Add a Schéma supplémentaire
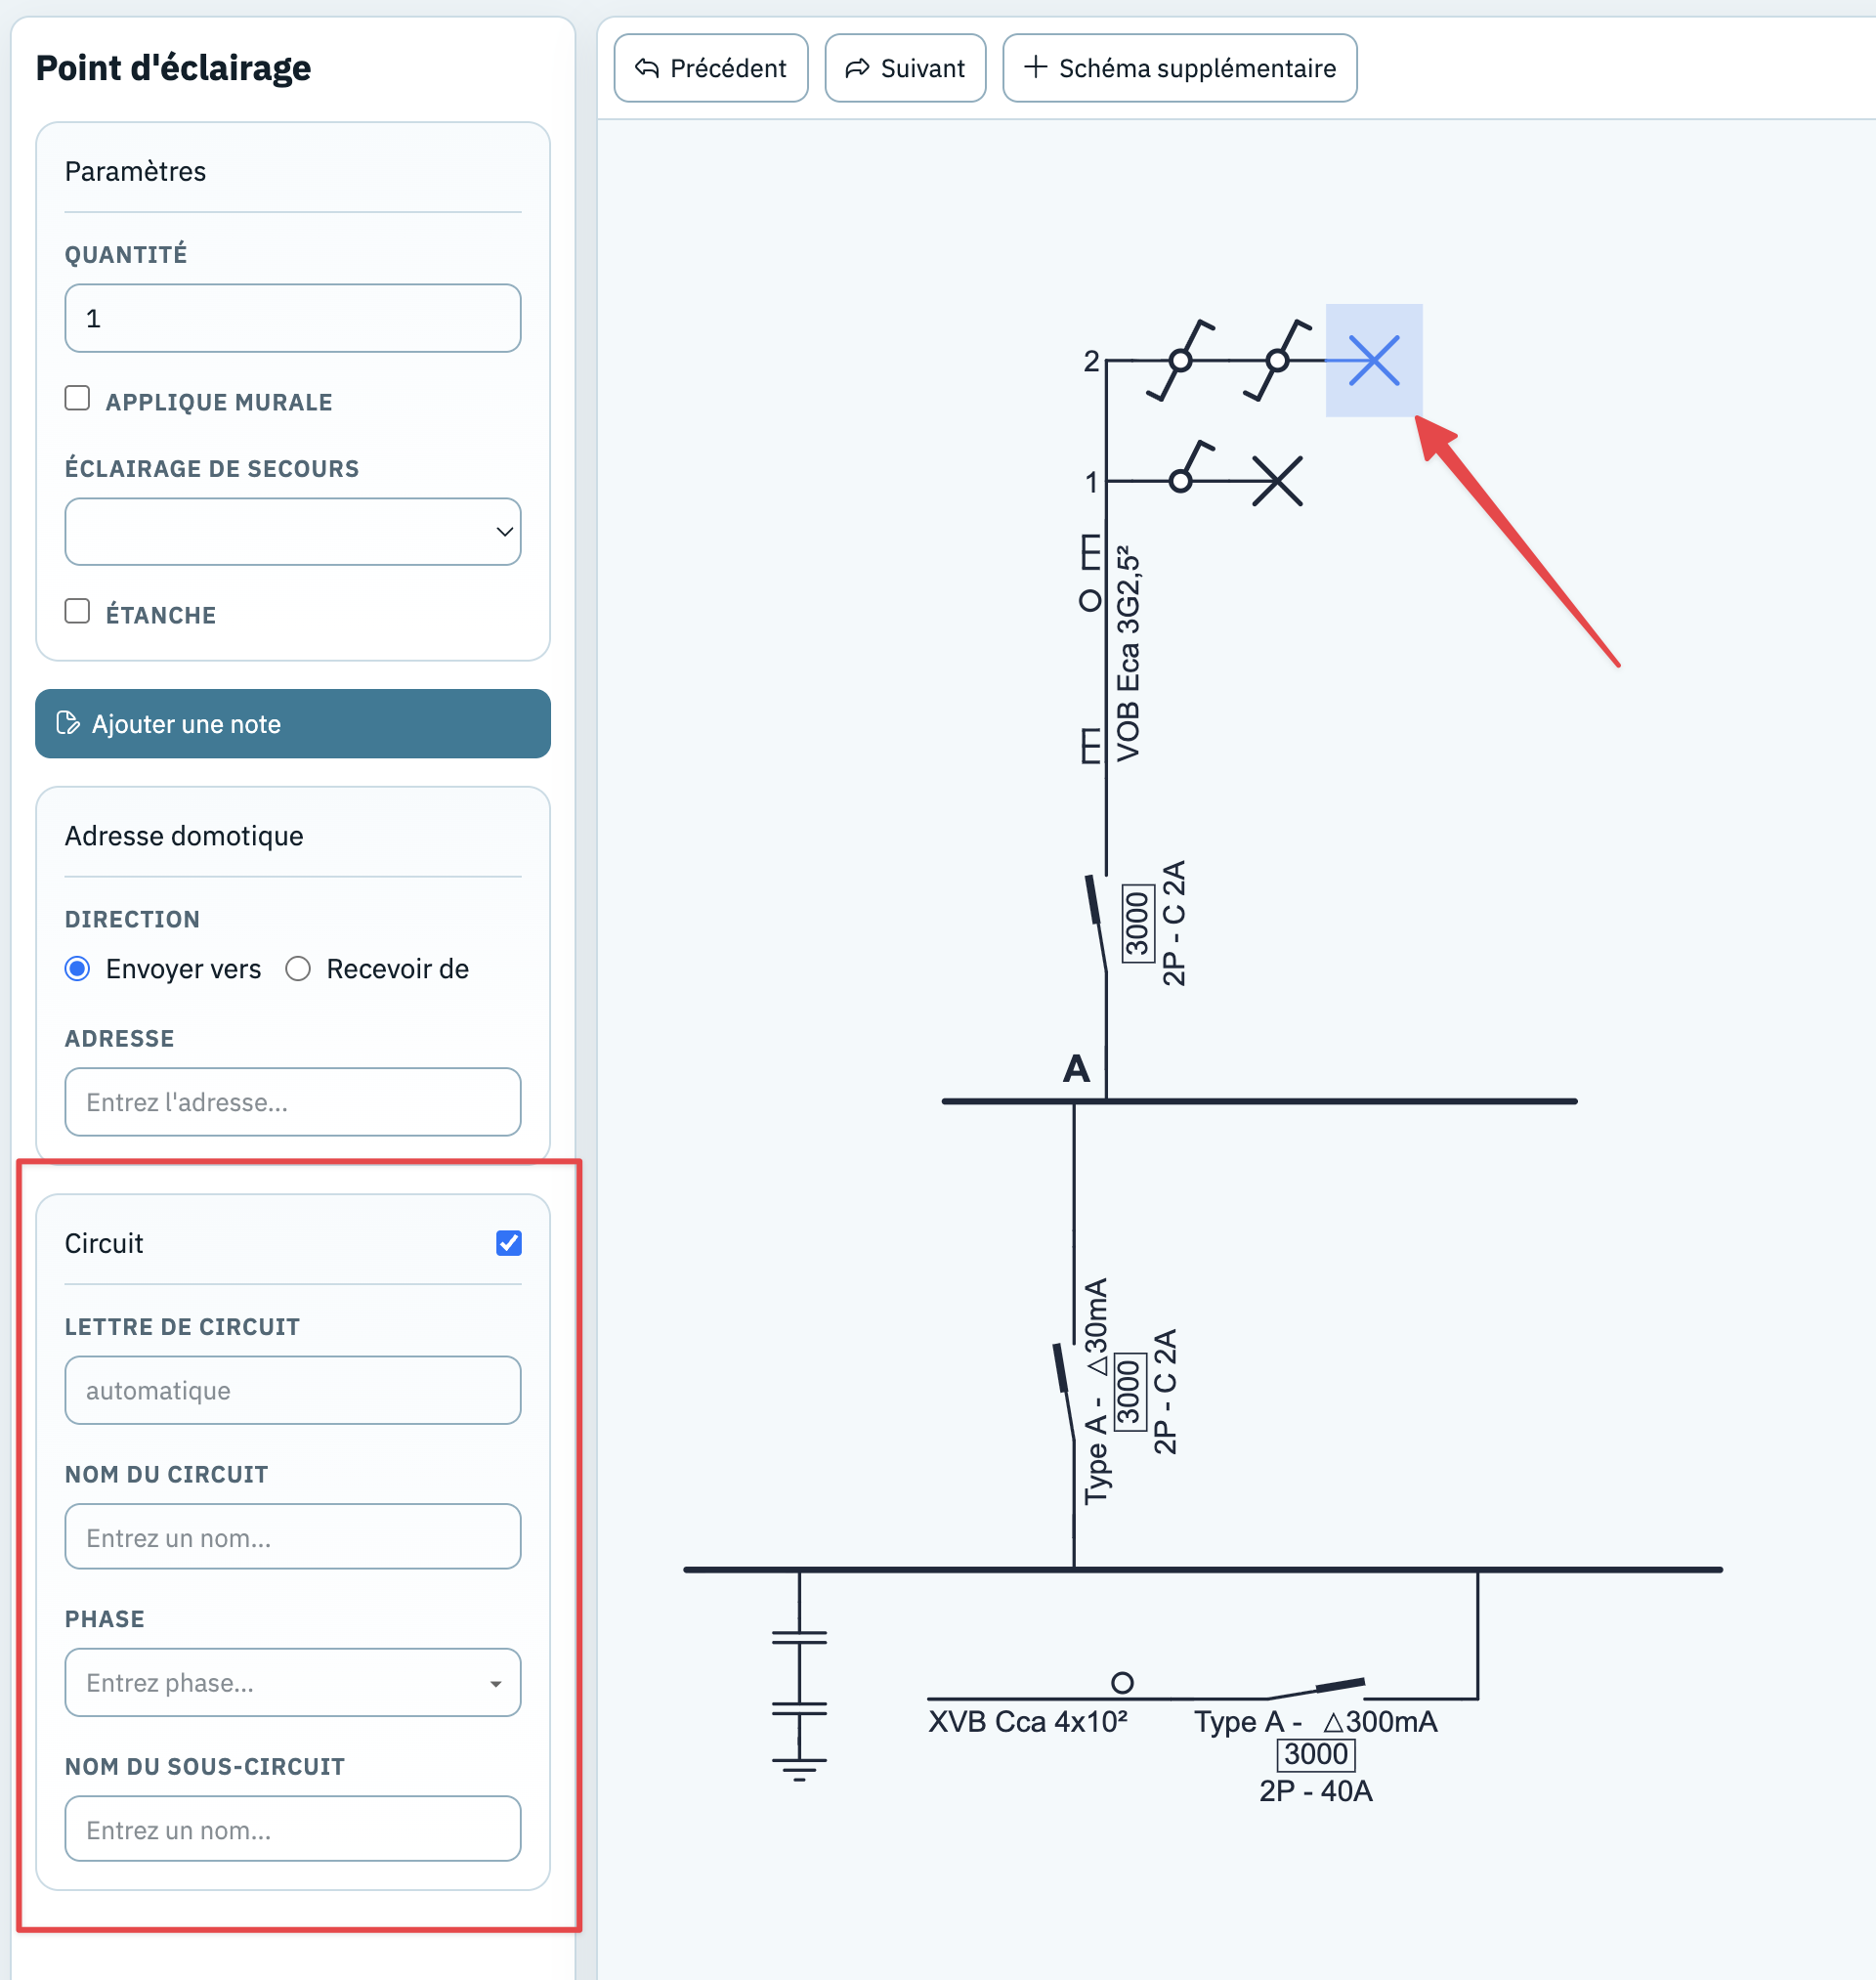The image size is (1876, 1980). [x=1180, y=68]
